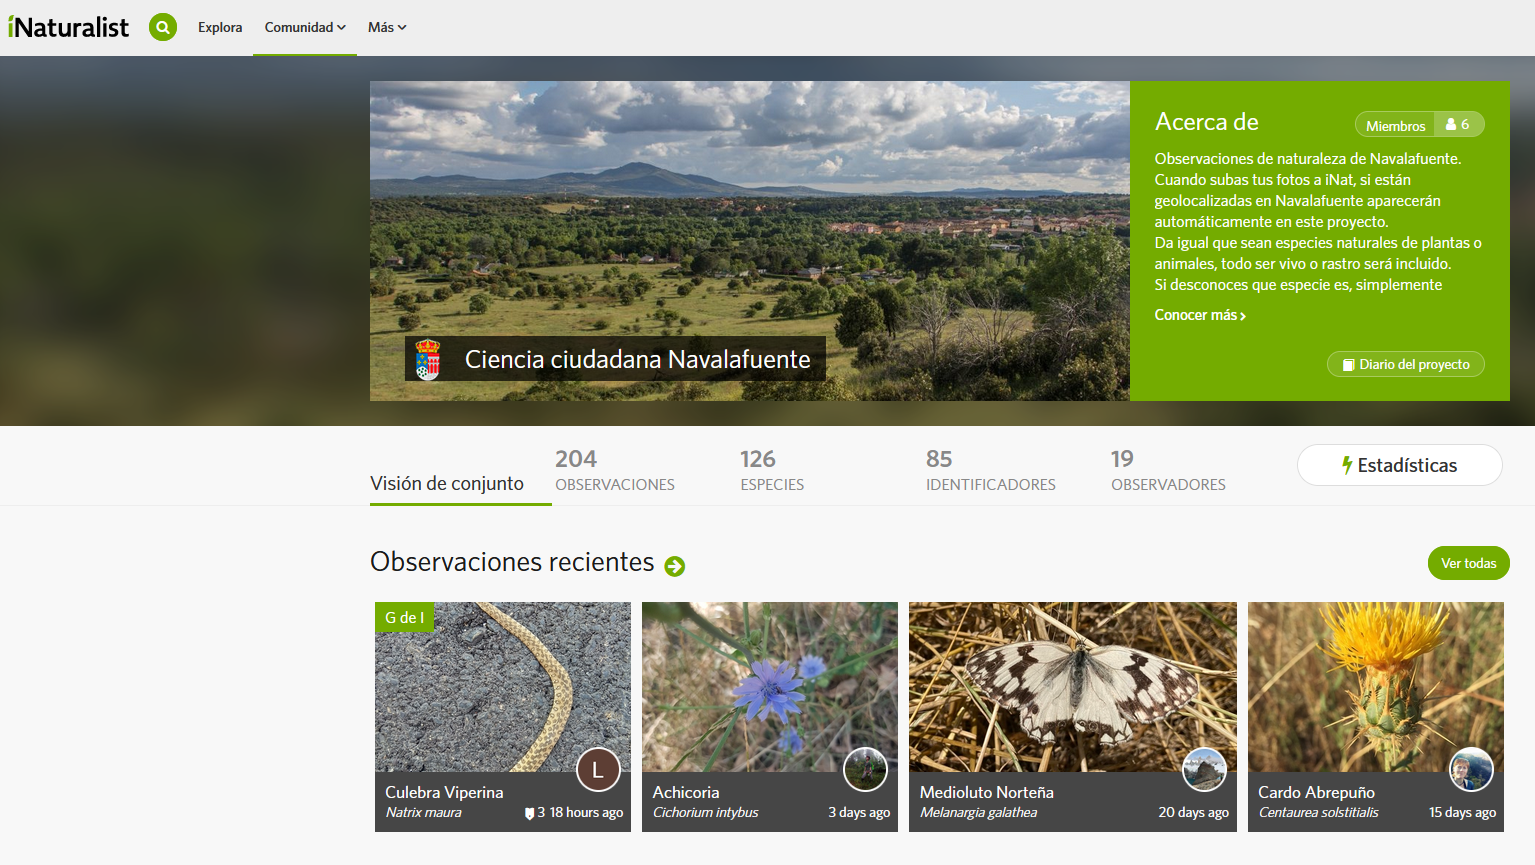Click the Centaurea solstitialis scientific name
Viewport: 1535px width, 865px height.
pyautogui.click(x=1318, y=812)
